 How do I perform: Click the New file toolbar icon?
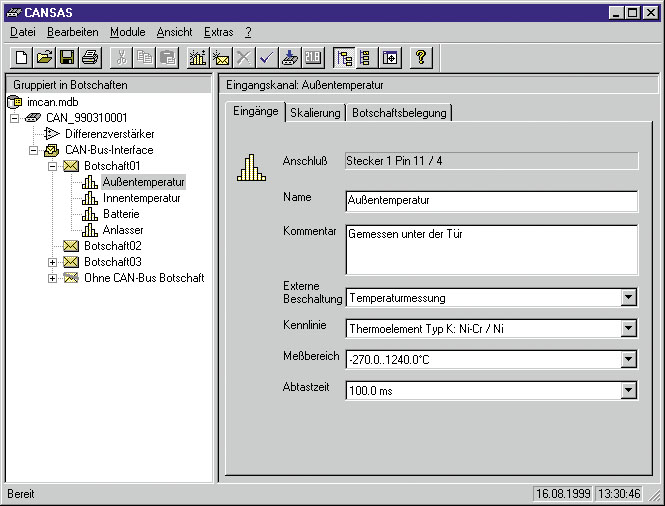[x=21, y=58]
